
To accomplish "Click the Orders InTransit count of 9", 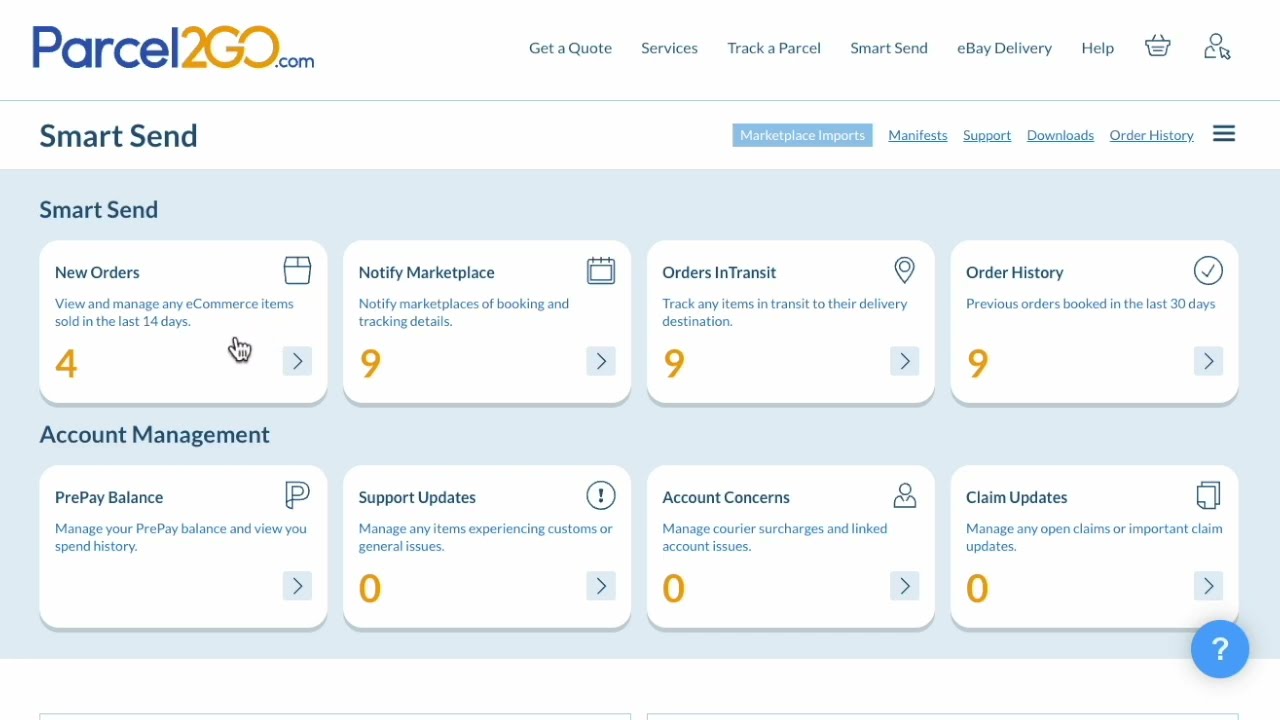I will pyautogui.click(x=674, y=364).
